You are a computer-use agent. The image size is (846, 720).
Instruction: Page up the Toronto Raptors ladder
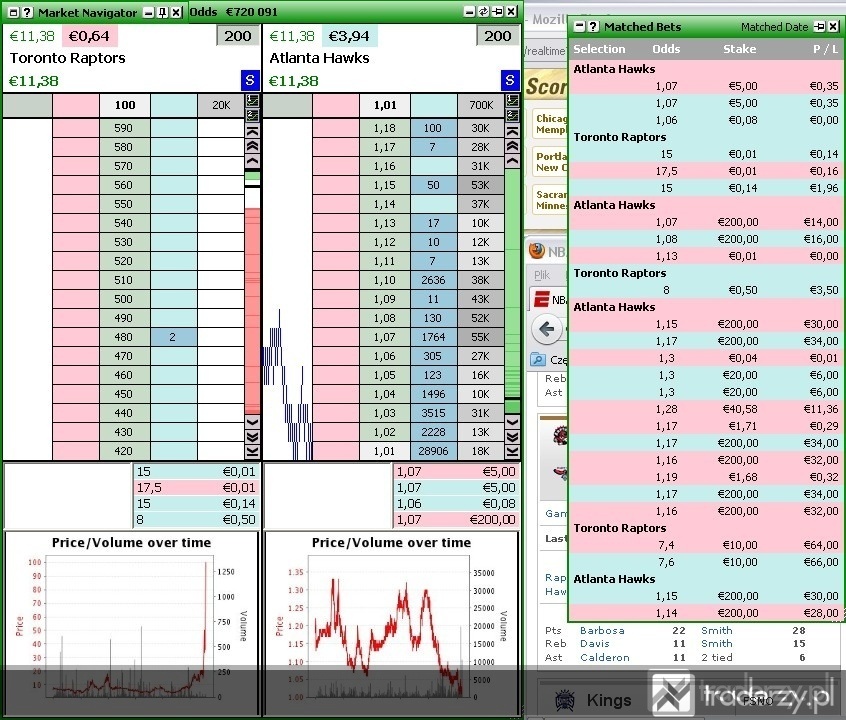pos(253,146)
